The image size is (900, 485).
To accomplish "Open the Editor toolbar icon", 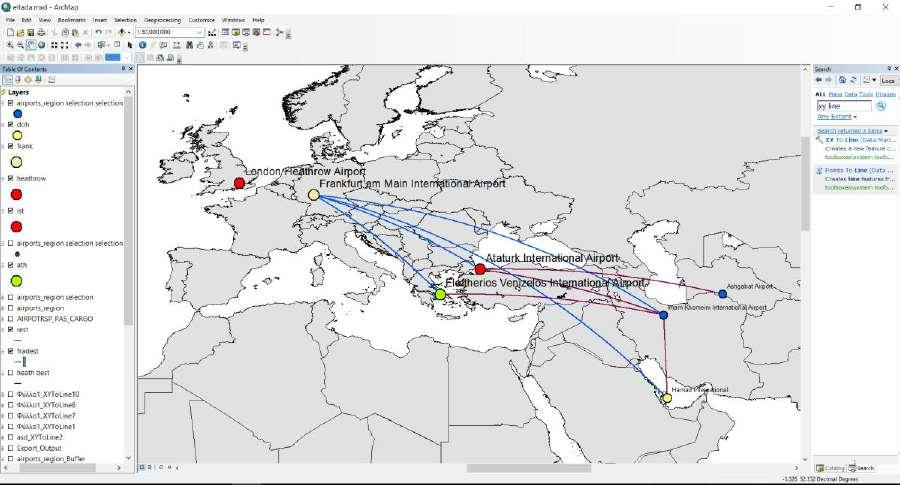I will [x=212, y=33].
